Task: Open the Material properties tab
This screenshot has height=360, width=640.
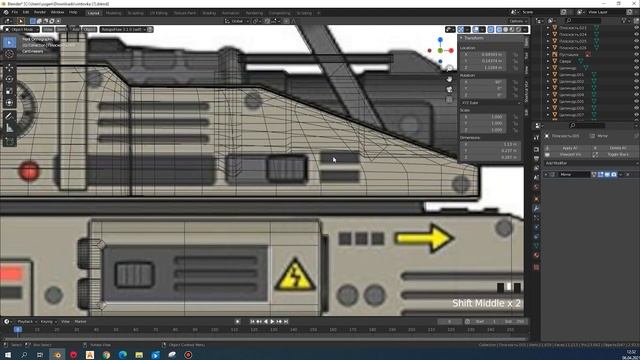Action: 536,256
